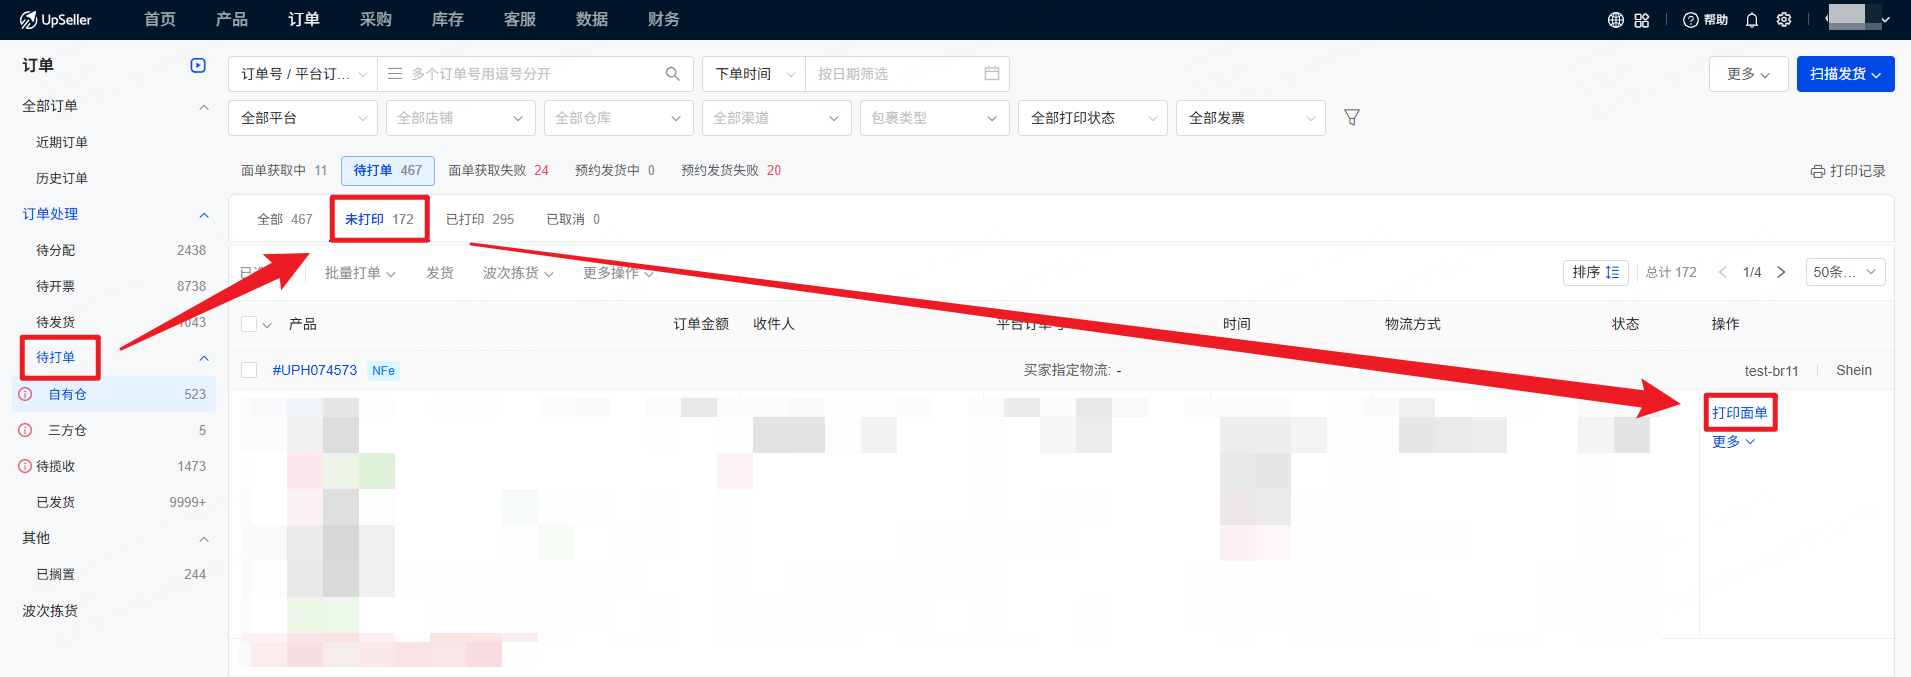Open the apps grid icon
The height and width of the screenshot is (677, 1911).
(1642, 20)
